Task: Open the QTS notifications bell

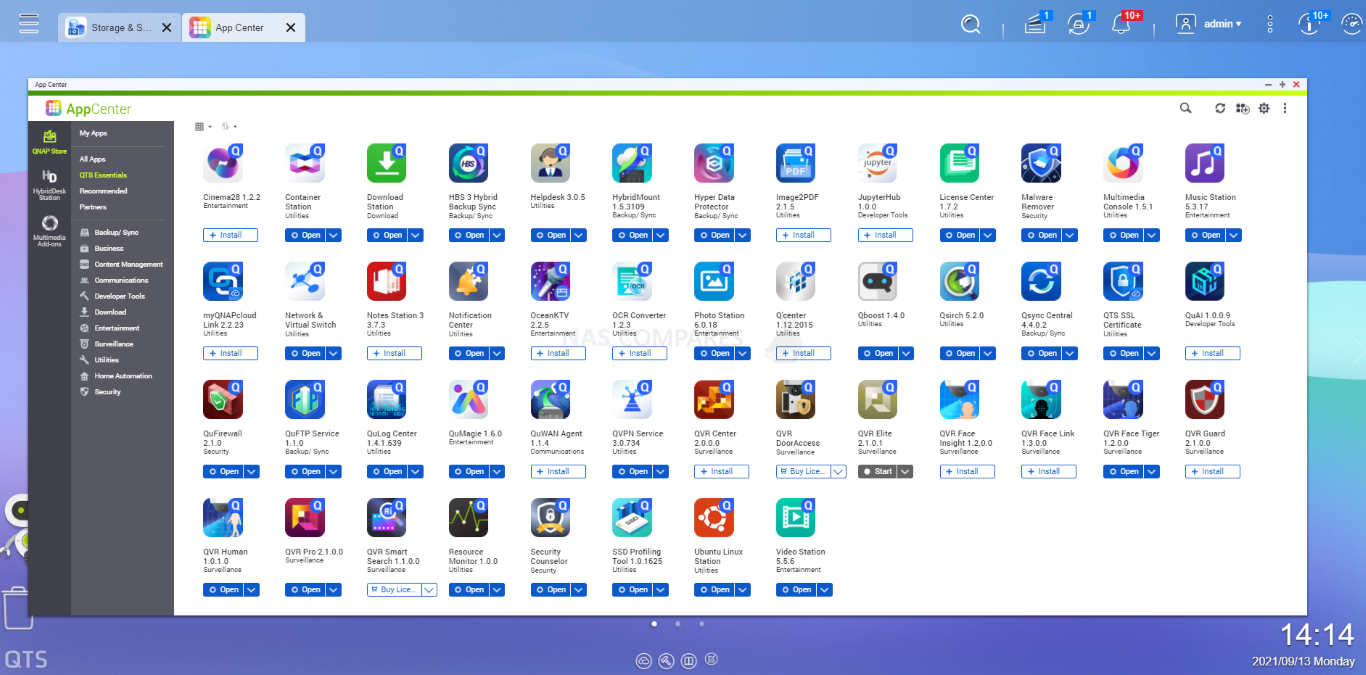Action: 1122,24
